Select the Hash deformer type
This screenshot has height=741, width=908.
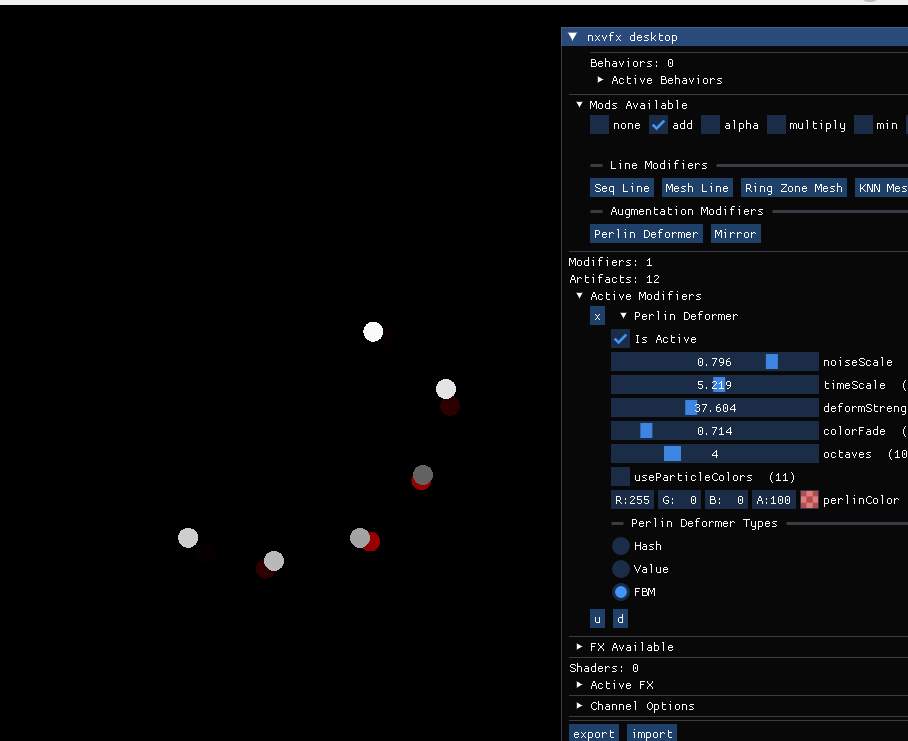(x=620, y=545)
